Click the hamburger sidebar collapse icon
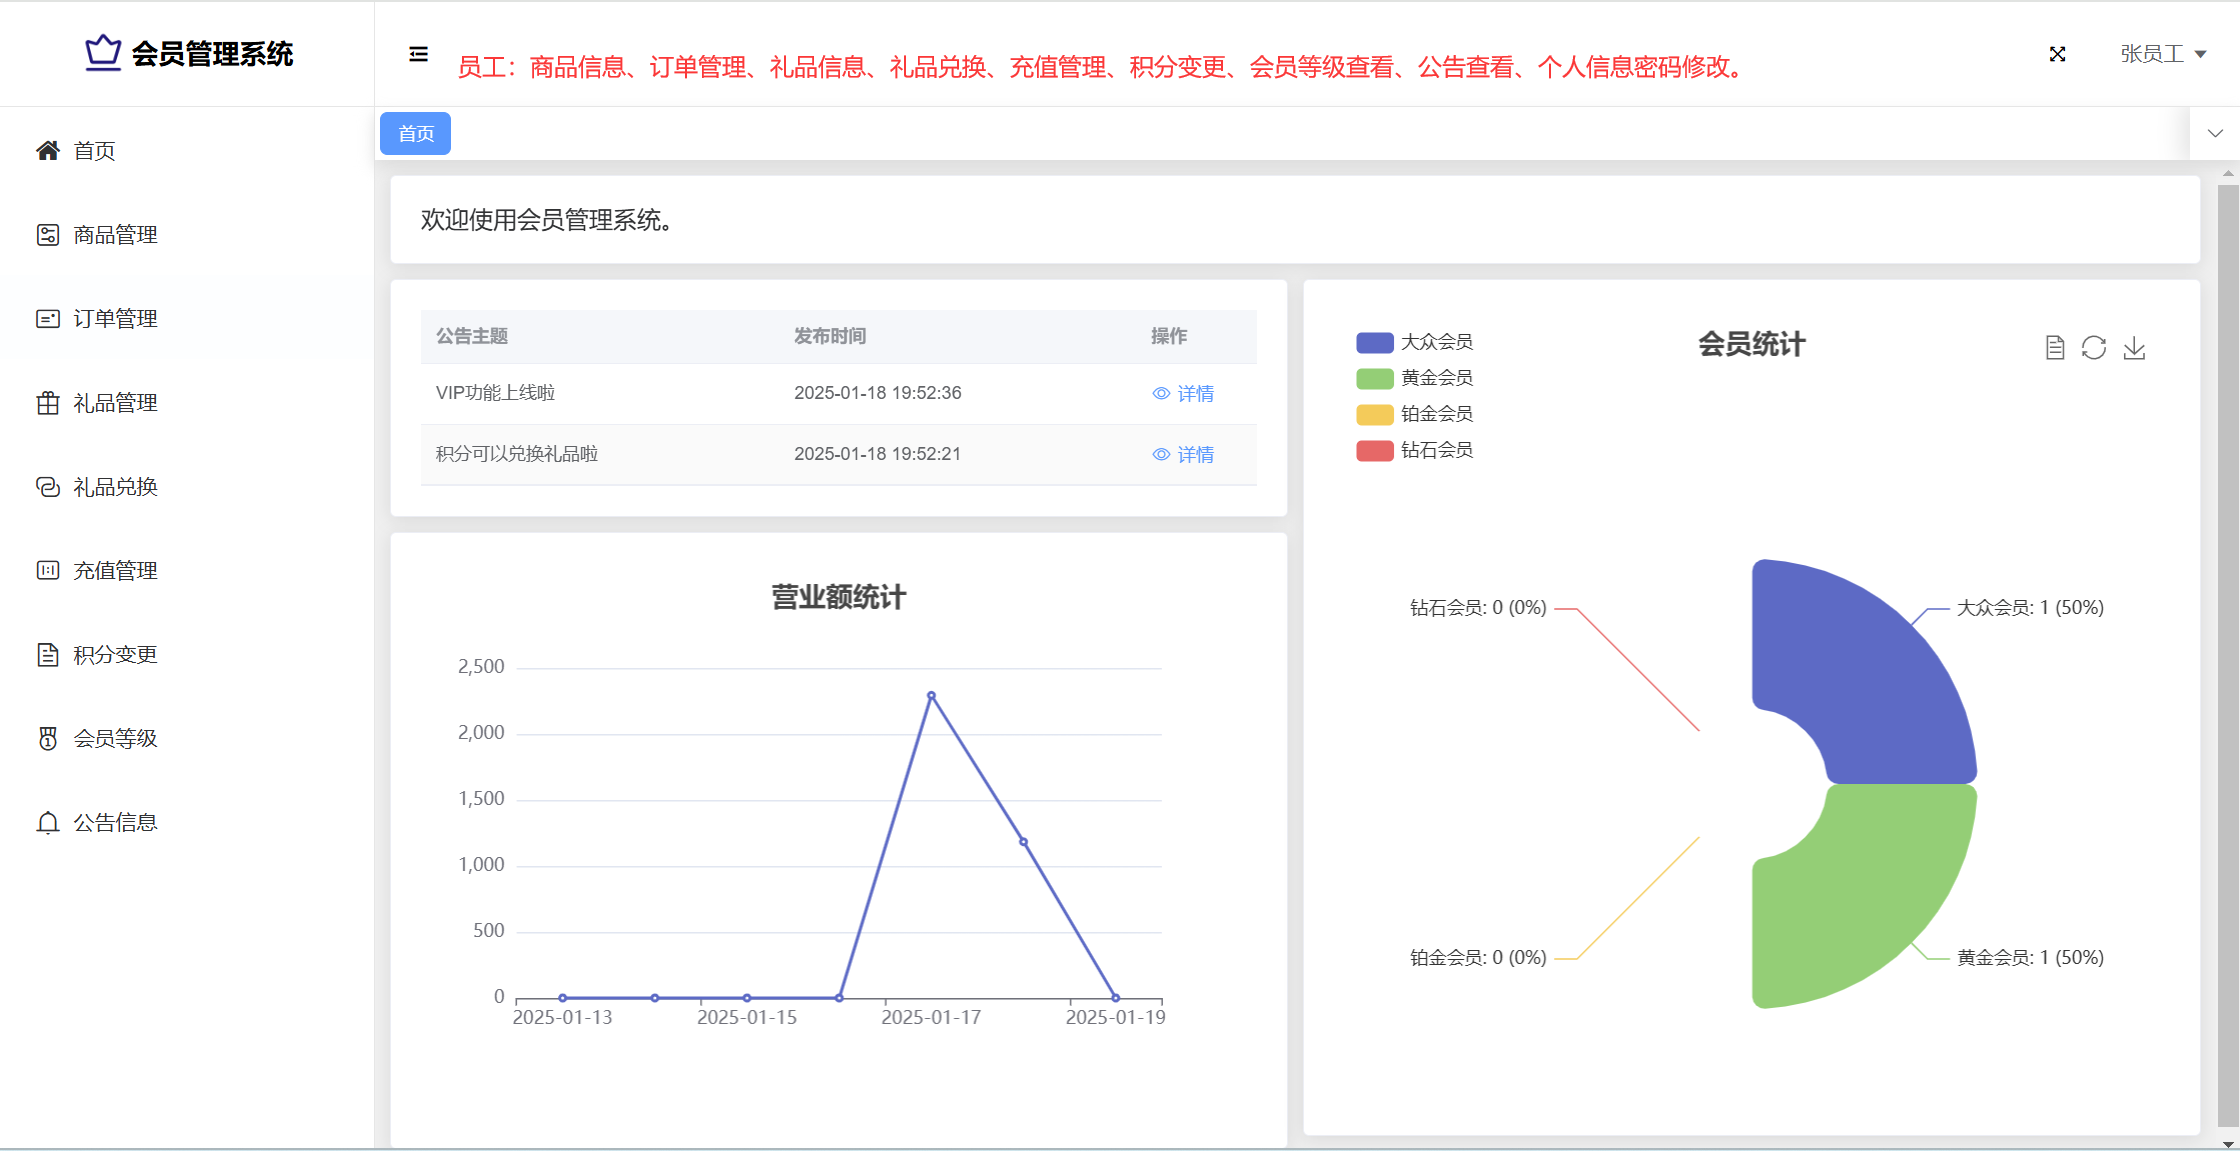Viewport: 2240px width, 1151px height. (418, 54)
